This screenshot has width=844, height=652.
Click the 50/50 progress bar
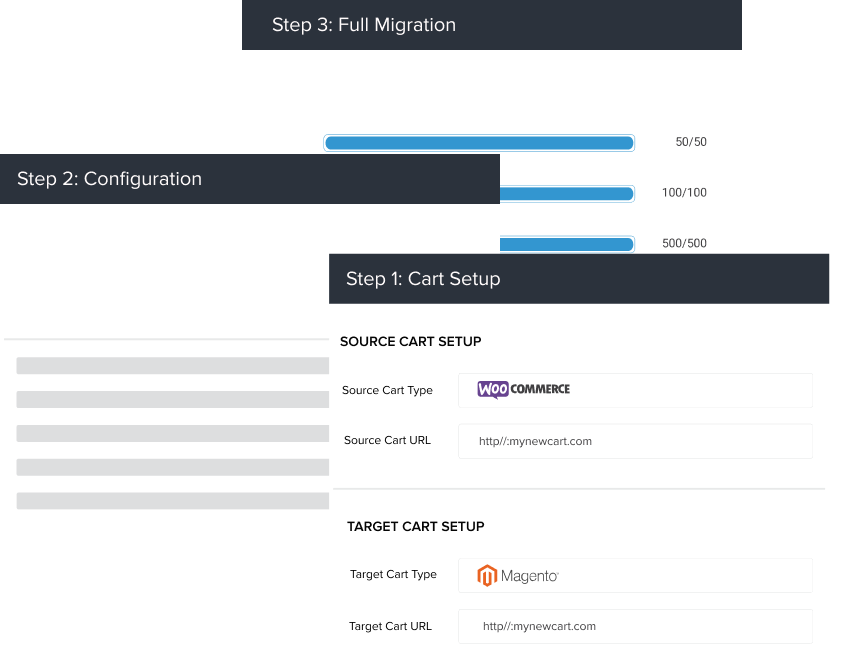(478, 142)
